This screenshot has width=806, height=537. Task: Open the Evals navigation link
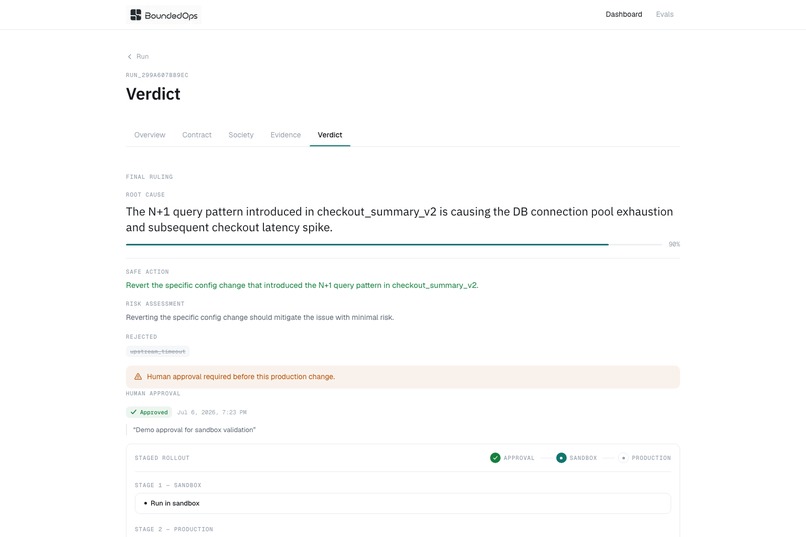[665, 14]
